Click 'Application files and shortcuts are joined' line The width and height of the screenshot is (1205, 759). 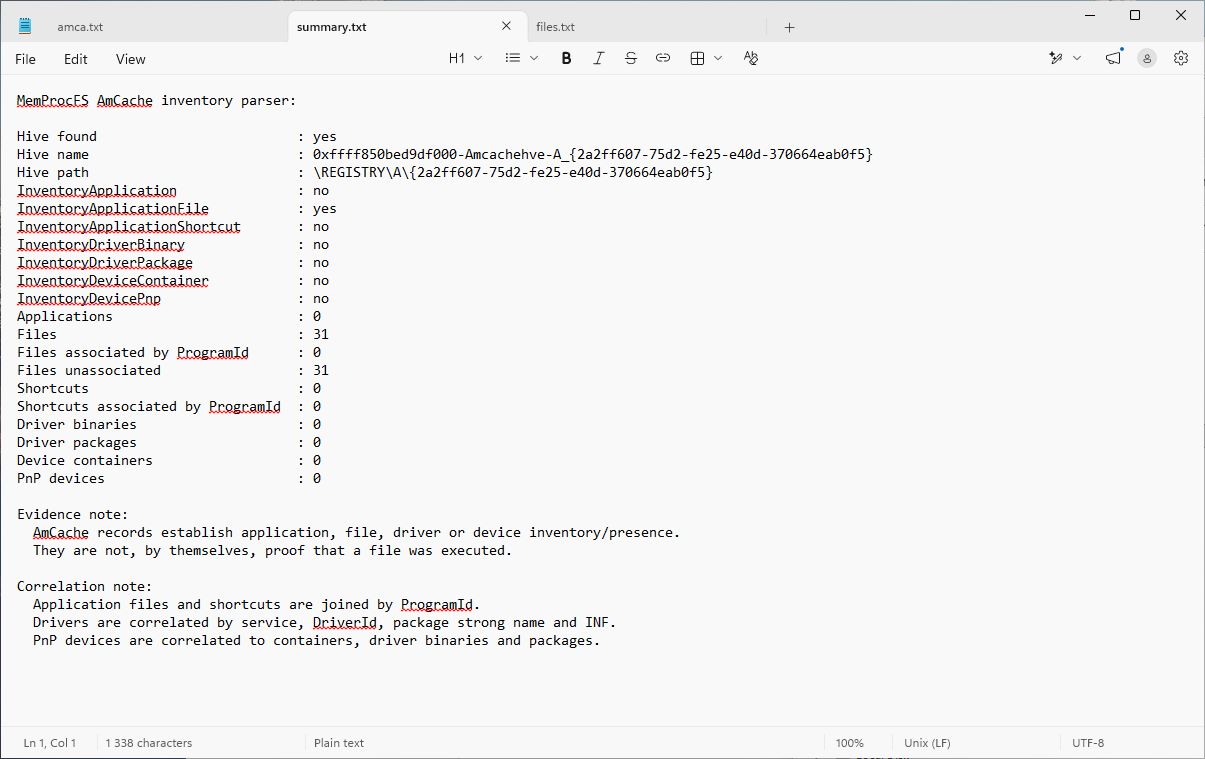pyautogui.click(x=257, y=604)
